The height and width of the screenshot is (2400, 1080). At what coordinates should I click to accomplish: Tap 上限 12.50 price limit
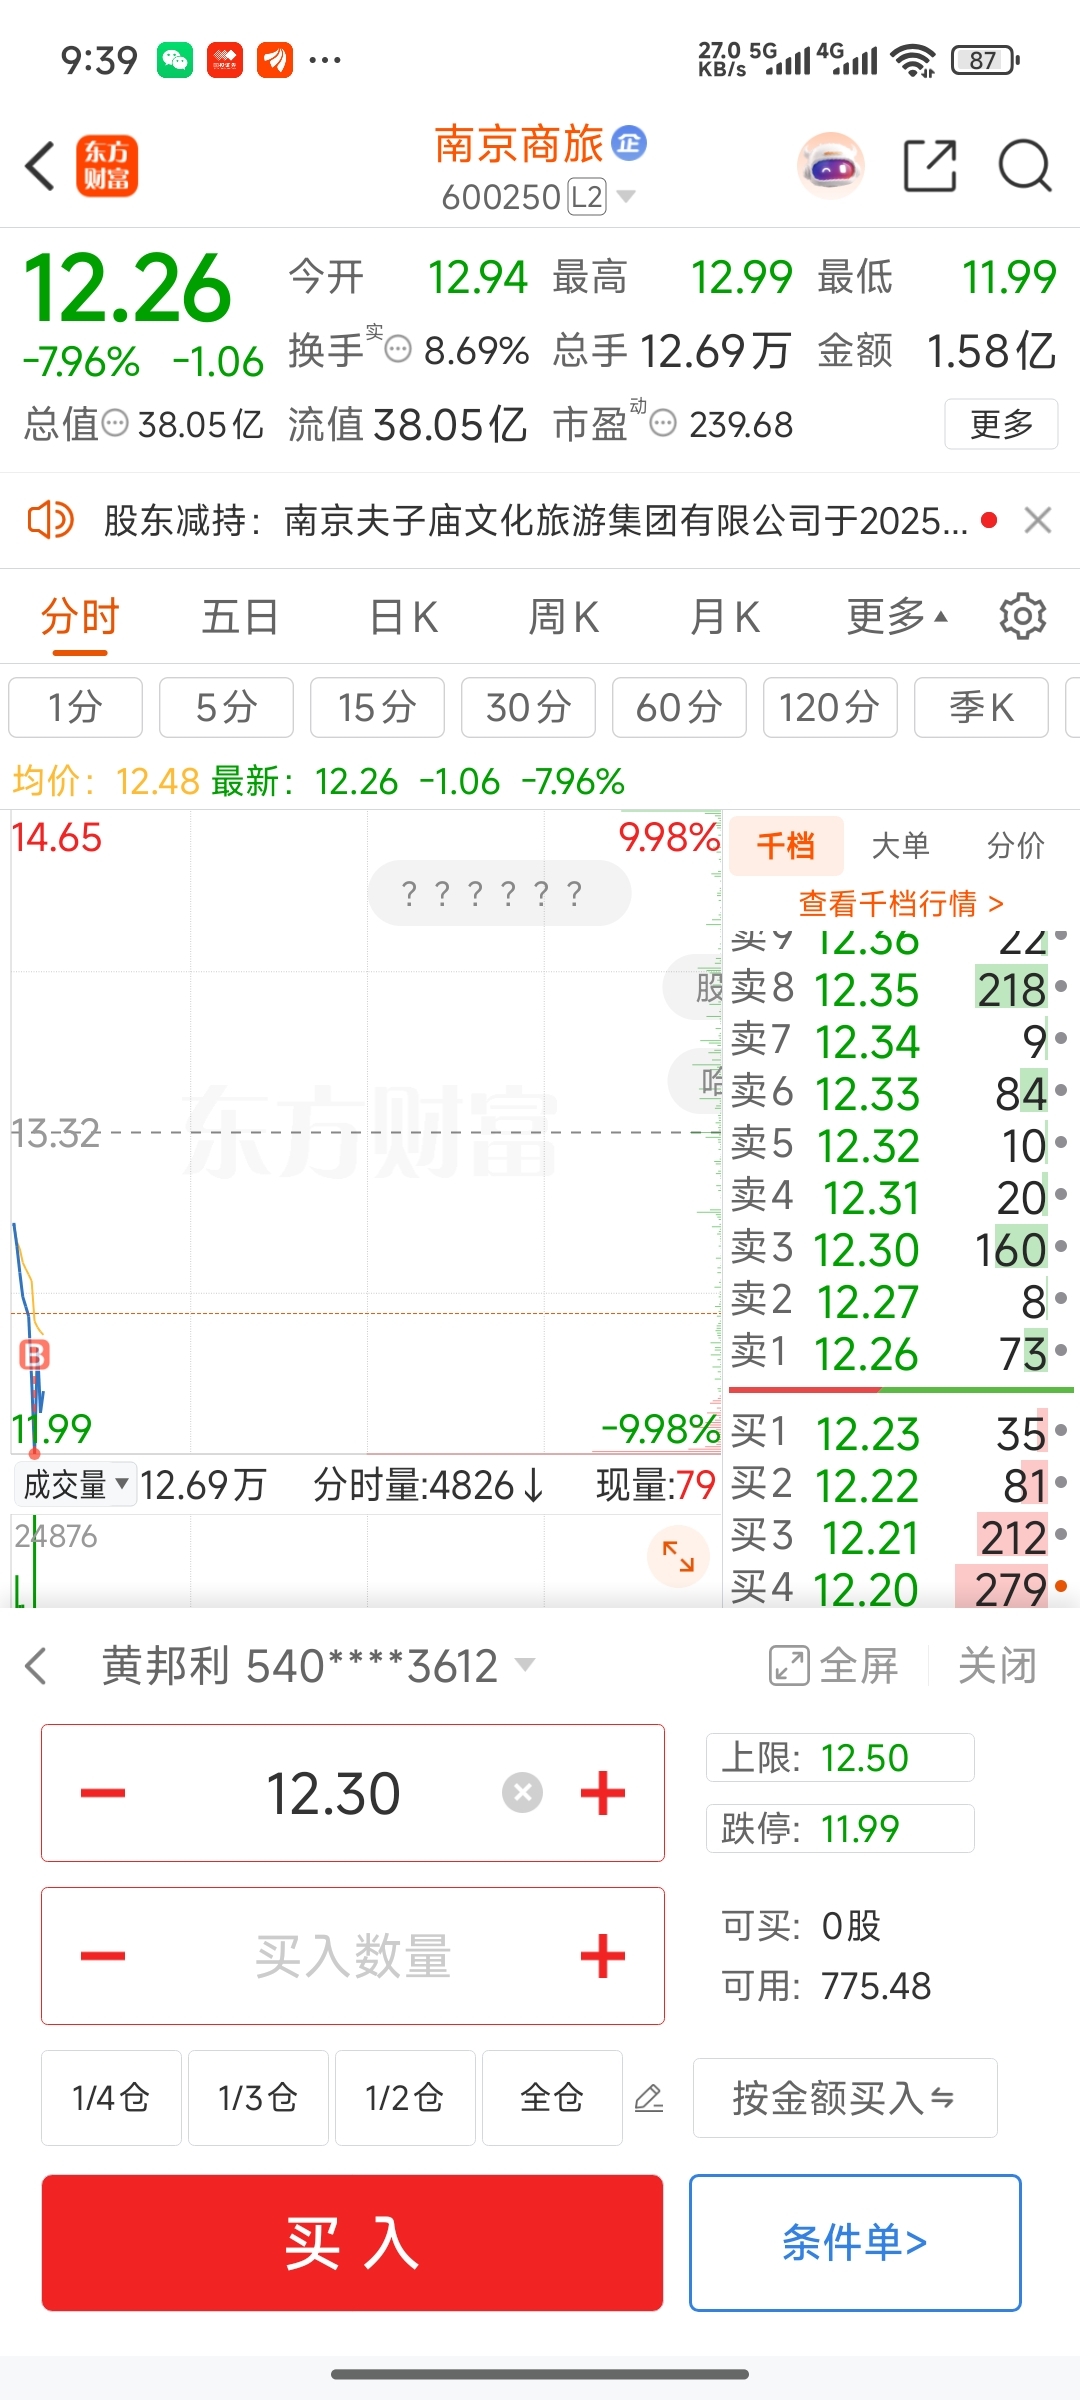[840, 1757]
